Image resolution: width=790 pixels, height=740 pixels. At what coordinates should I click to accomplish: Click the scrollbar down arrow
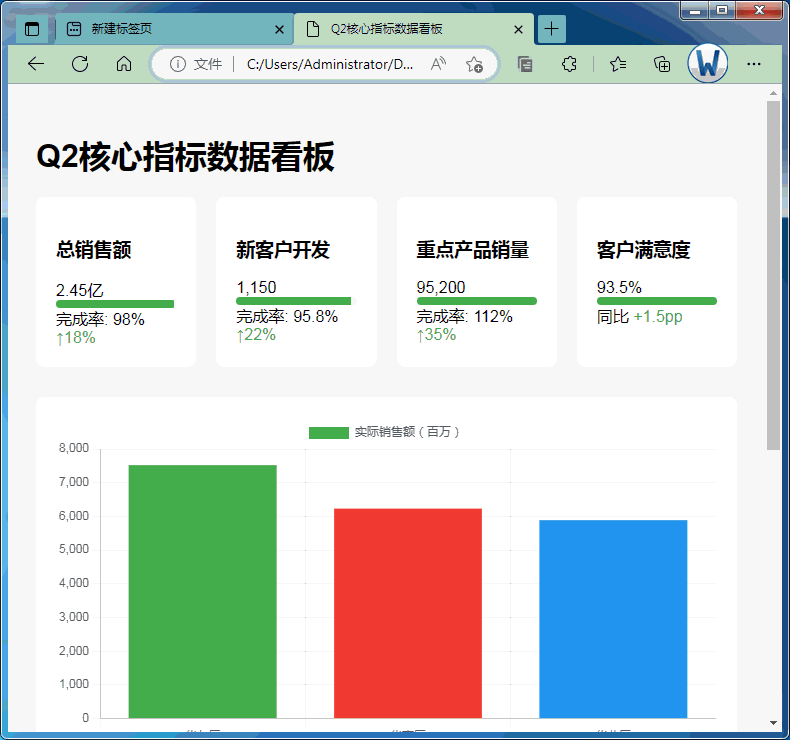point(773,723)
